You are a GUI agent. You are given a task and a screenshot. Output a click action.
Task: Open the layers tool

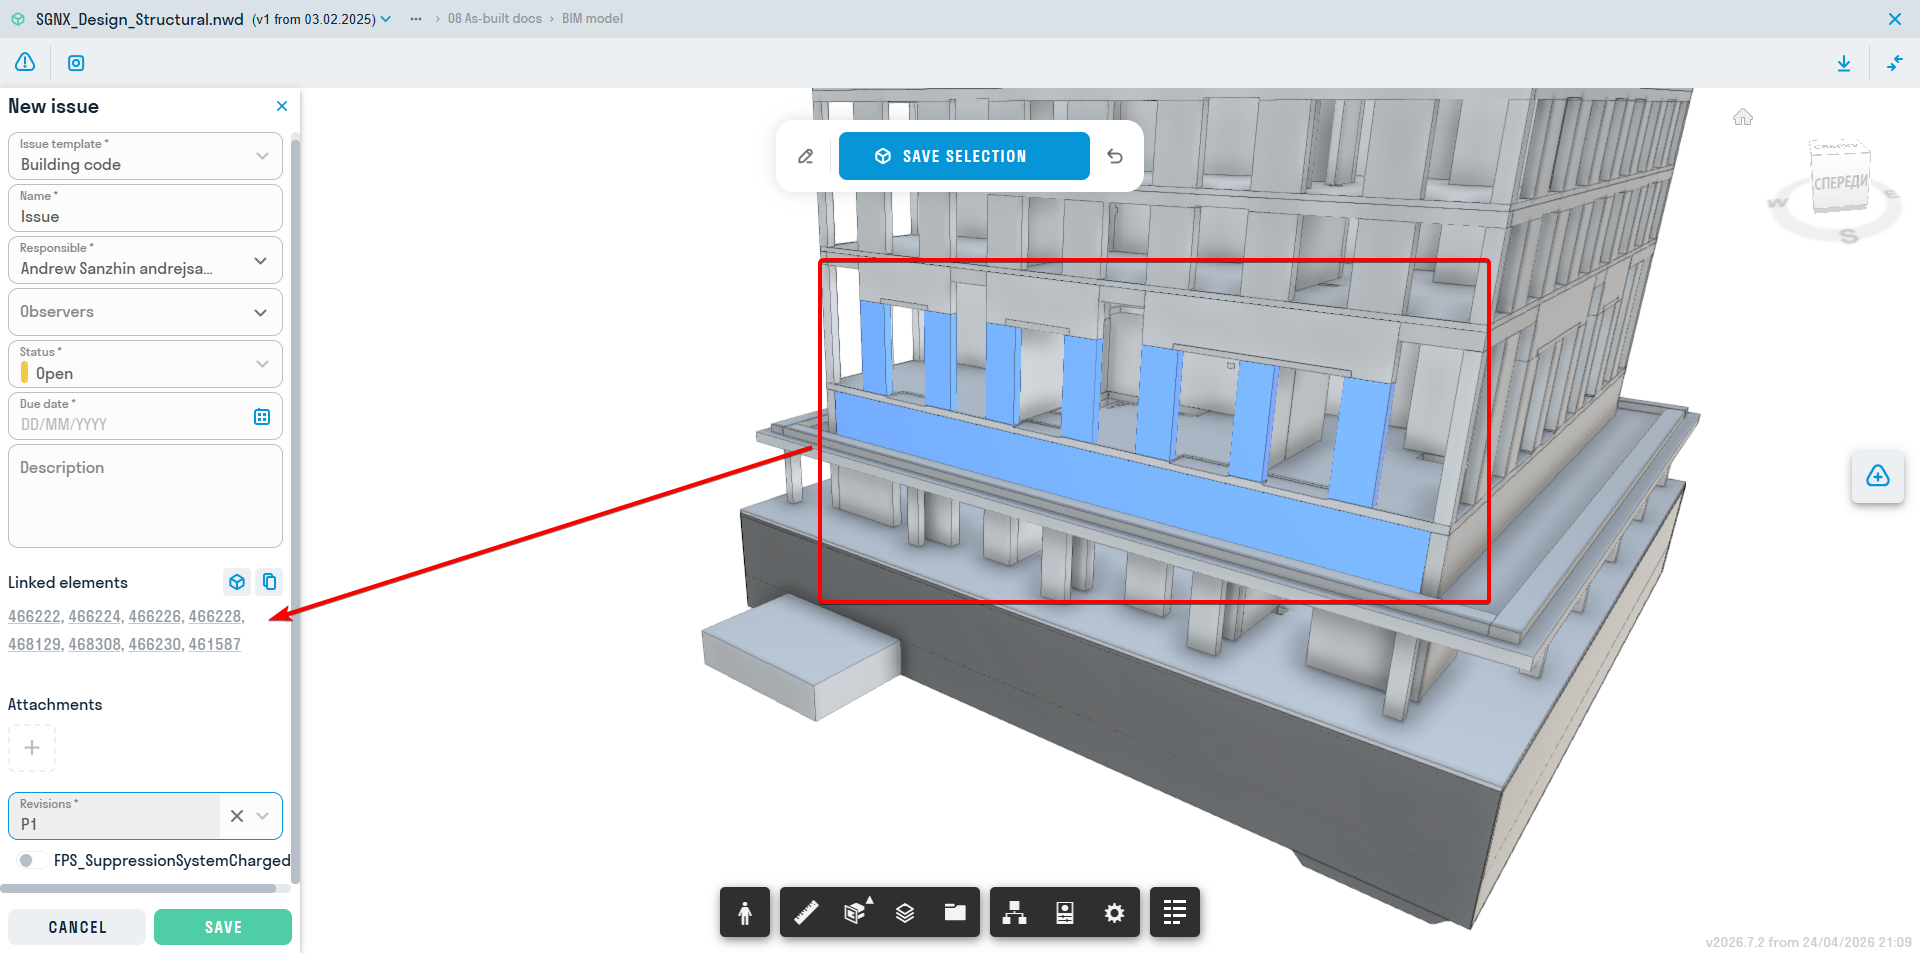905,912
